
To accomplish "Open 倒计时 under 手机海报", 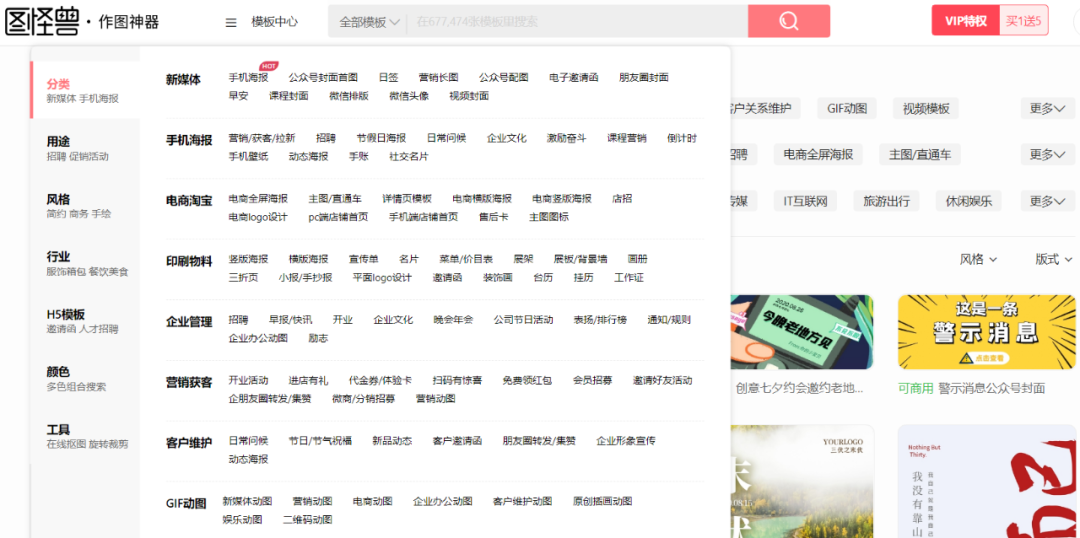I will coord(682,138).
